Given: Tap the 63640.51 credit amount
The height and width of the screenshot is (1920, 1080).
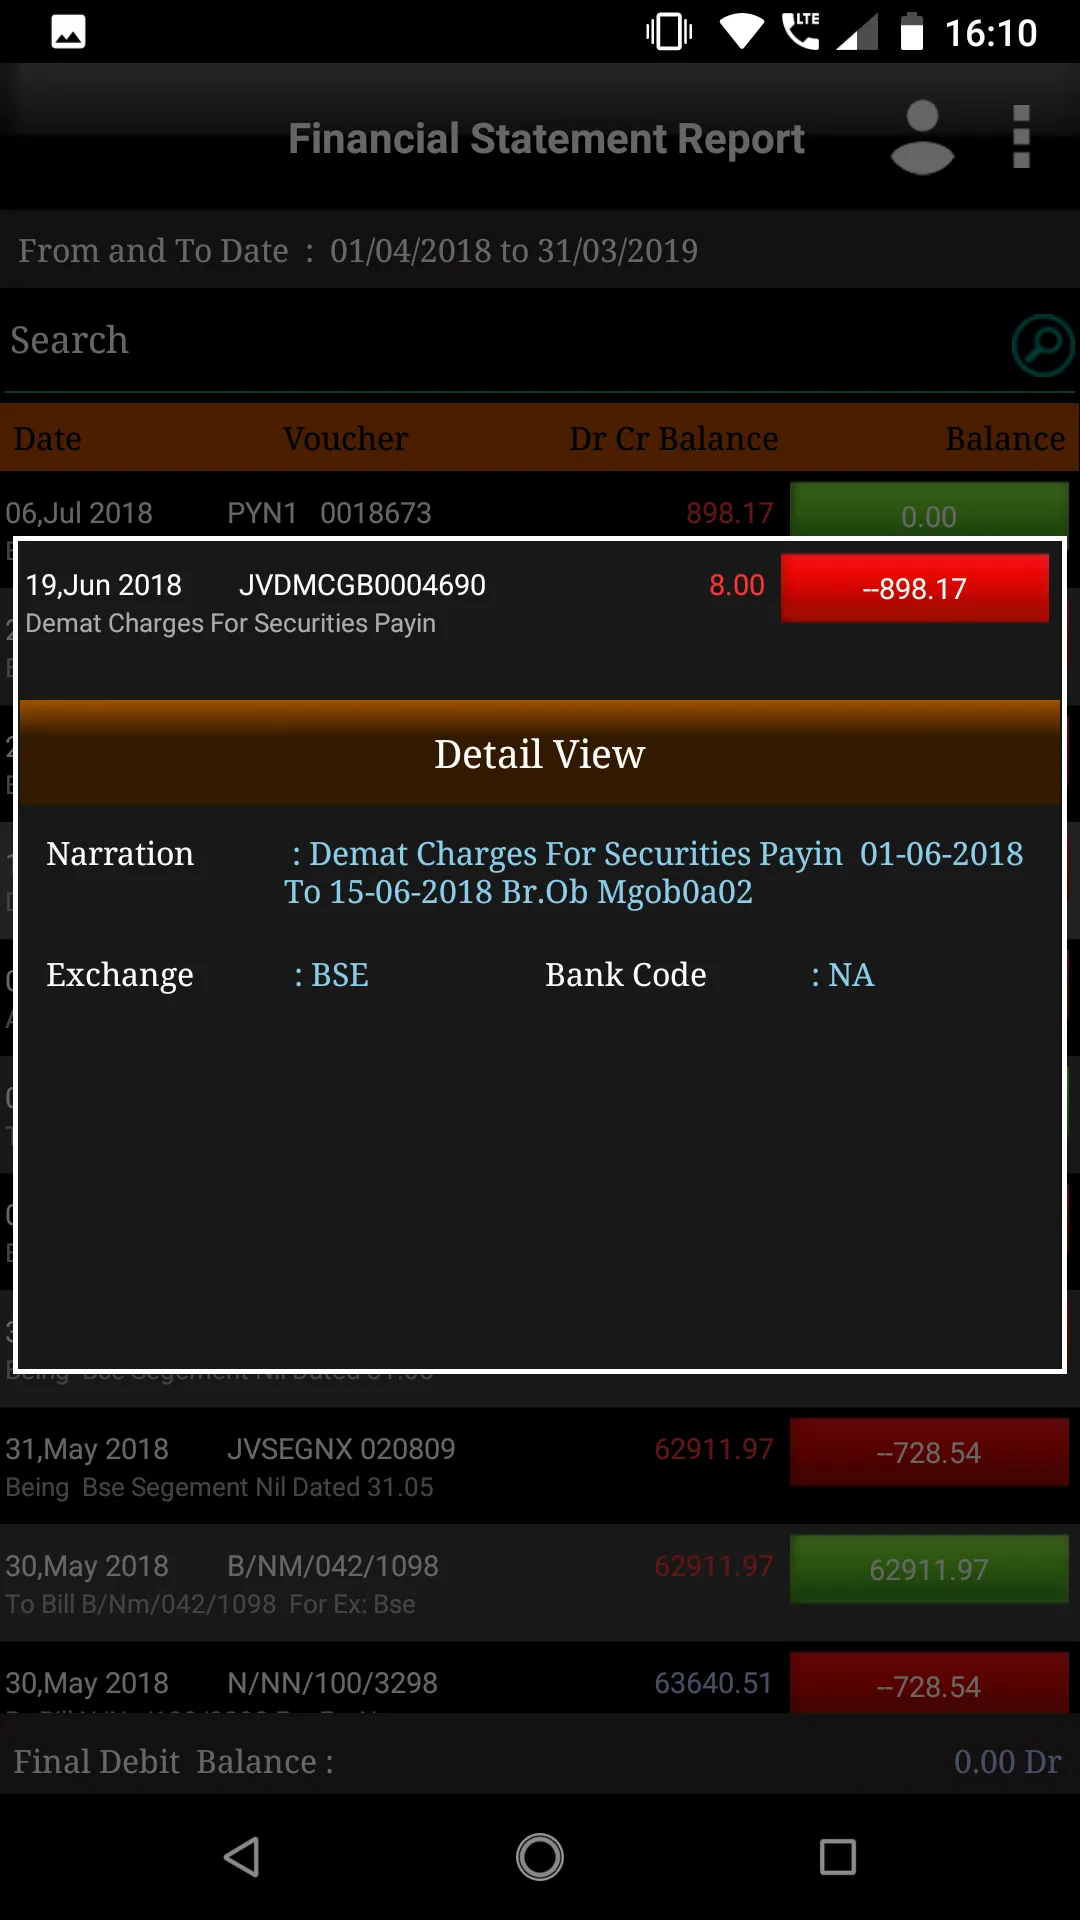Looking at the screenshot, I should coord(713,1683).
